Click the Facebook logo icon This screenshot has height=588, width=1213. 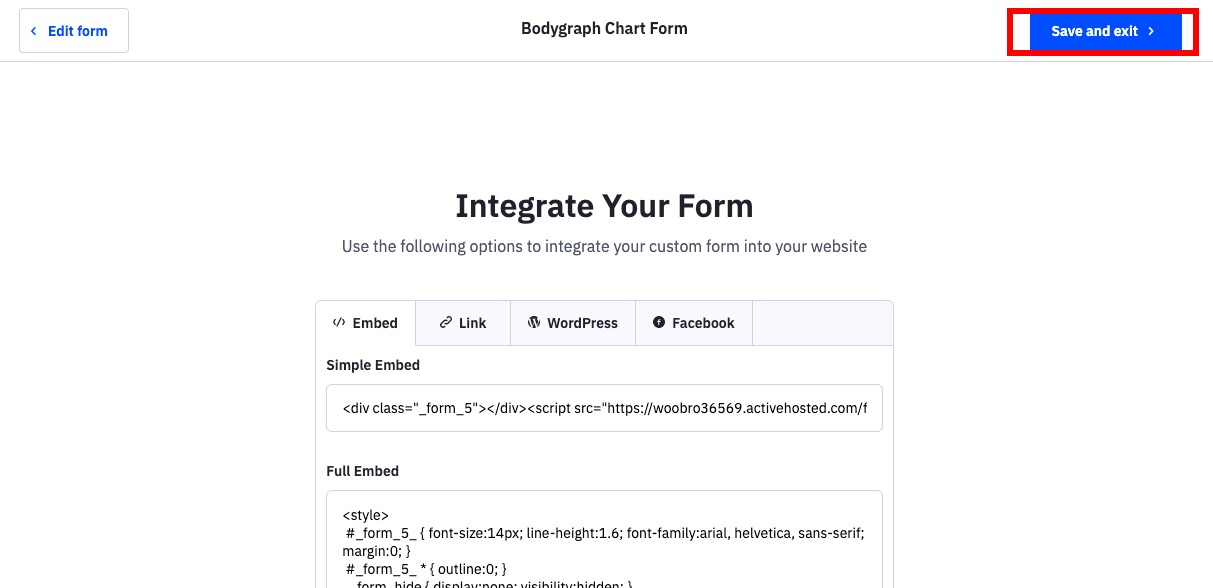(x=659, y=323)
